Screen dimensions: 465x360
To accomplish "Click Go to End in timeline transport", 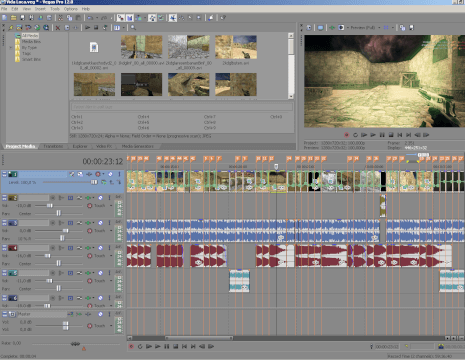I will click(x=193, y=347).
